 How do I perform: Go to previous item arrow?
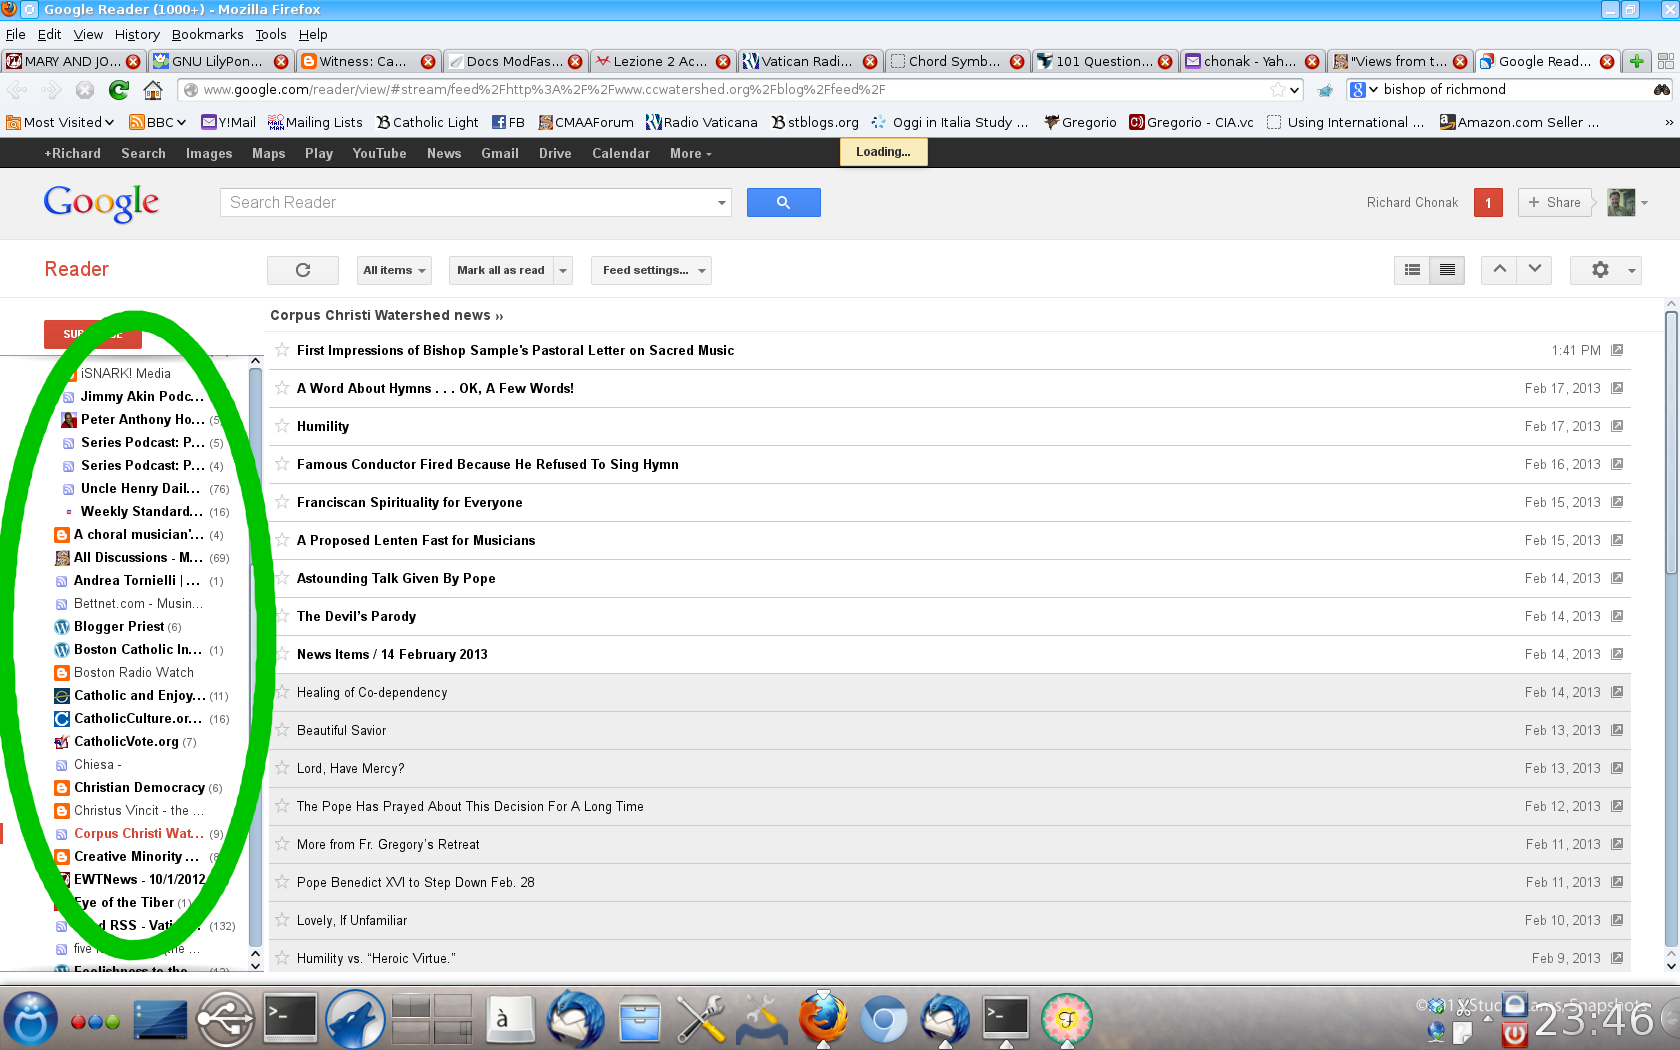[1499, 270]
